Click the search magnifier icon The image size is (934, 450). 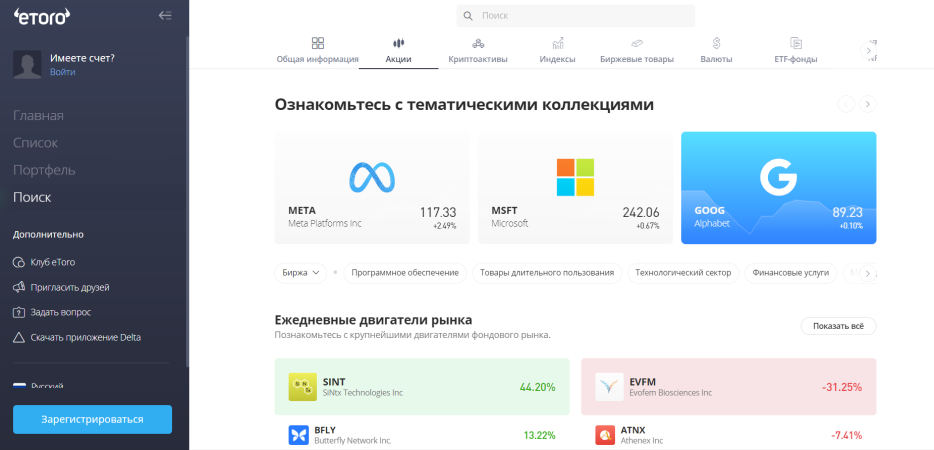[468, 16]
